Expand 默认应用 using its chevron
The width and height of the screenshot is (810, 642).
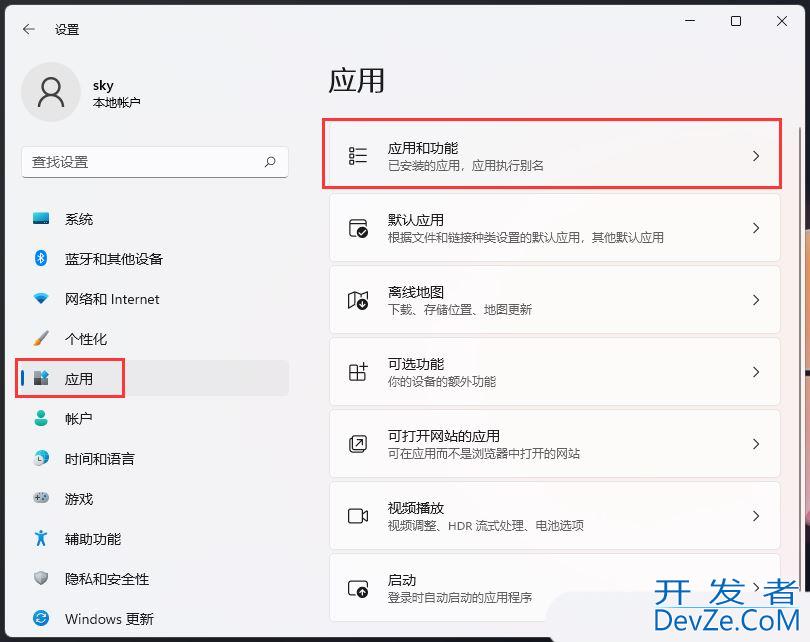756,228
